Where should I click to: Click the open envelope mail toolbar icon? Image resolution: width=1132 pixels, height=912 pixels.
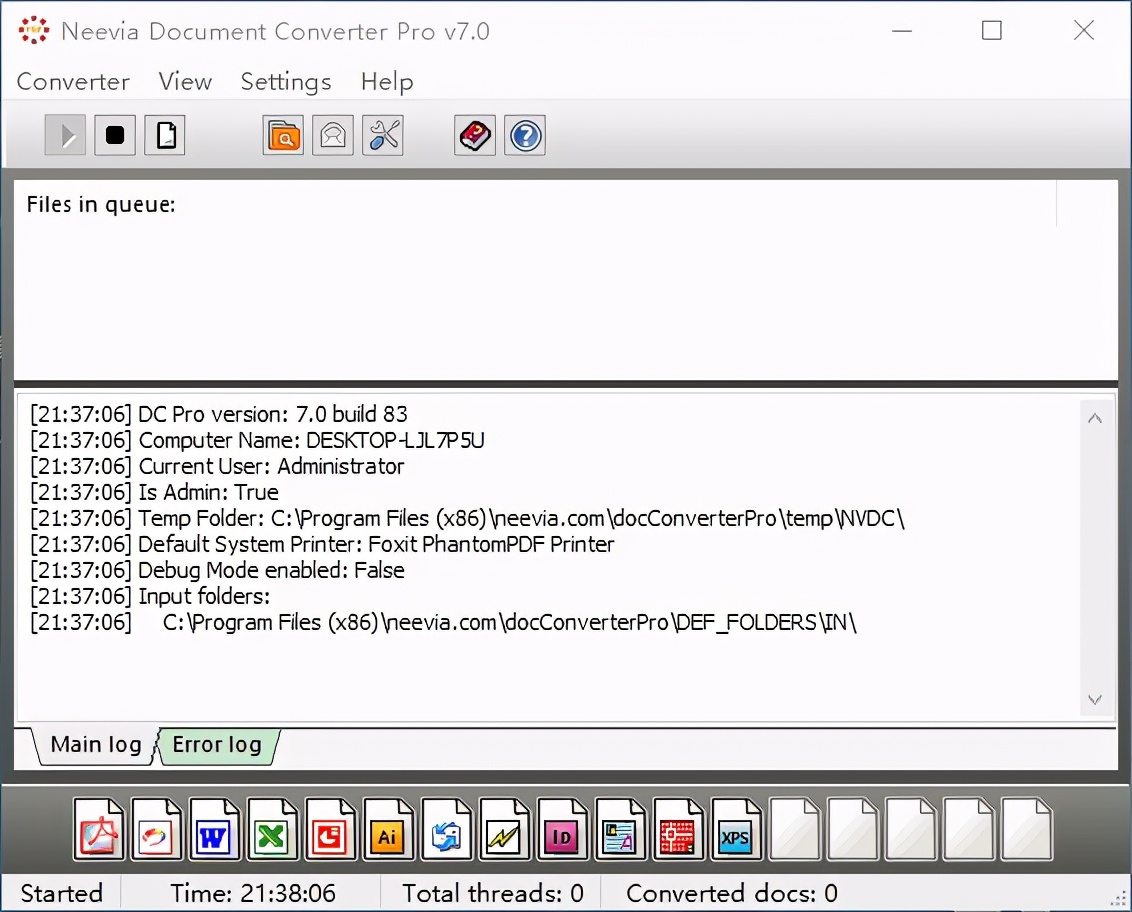333,135
